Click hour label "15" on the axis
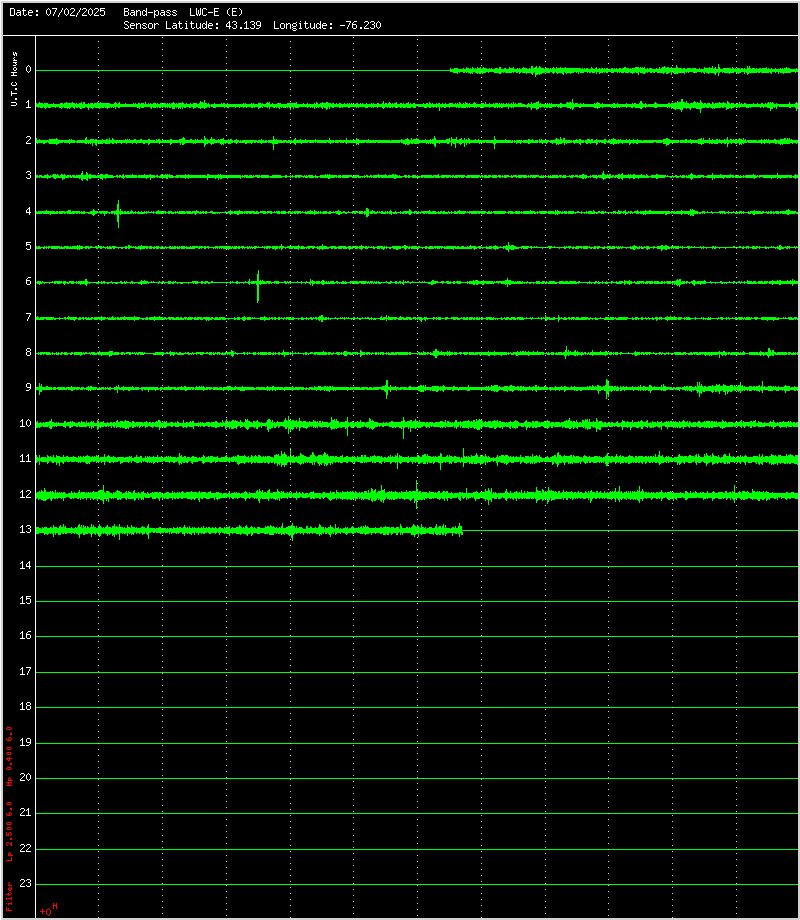The image size is (800, 920). (x=25, y=600)
